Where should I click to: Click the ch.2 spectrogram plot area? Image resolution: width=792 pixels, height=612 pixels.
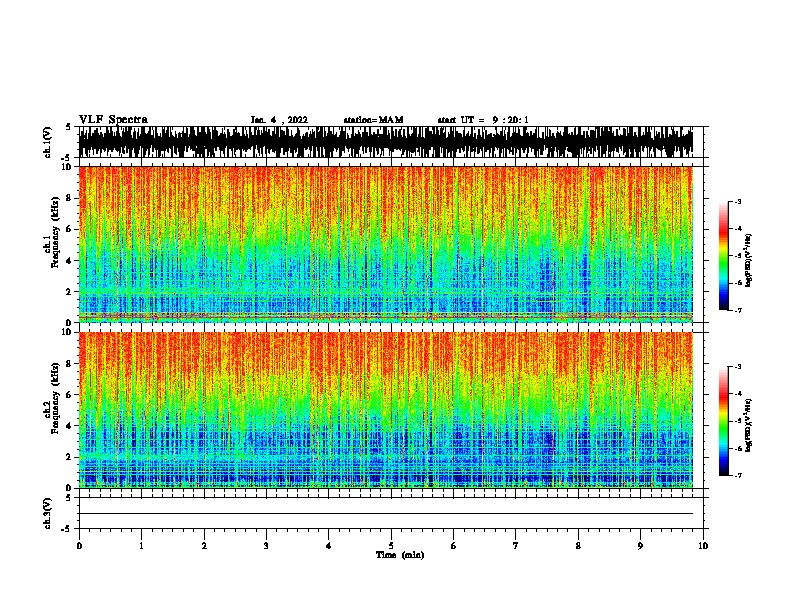(385, 410)
